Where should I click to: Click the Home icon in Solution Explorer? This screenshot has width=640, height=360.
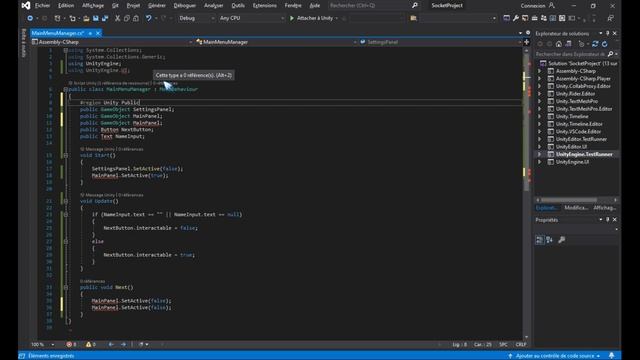click(559, 44)
